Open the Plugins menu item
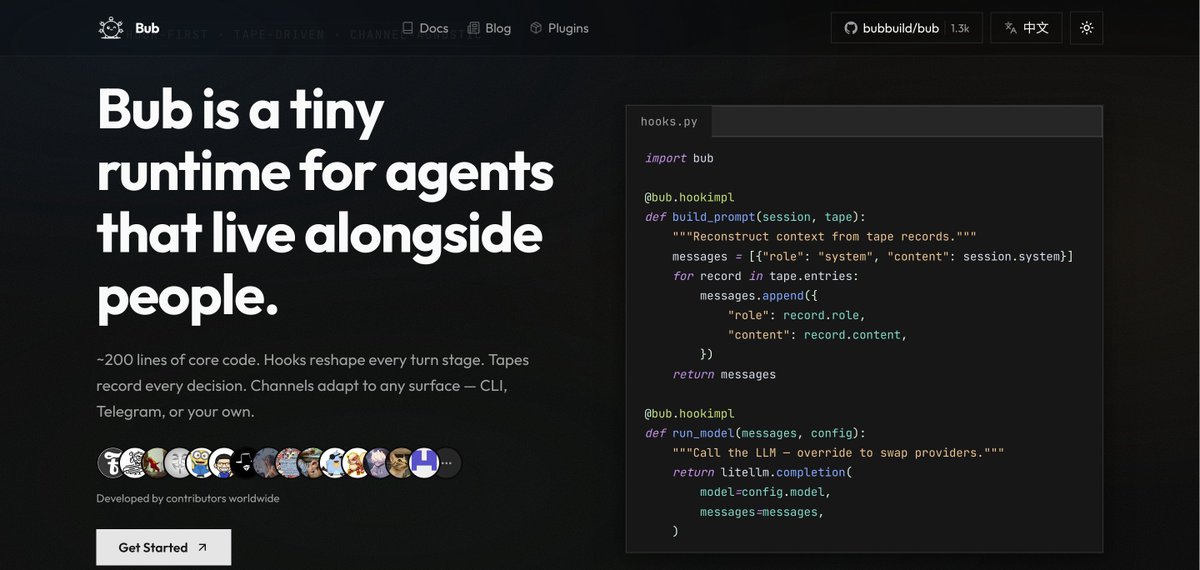The width and height of the screenshot is (1200, 570). click(x=559, y=28)
